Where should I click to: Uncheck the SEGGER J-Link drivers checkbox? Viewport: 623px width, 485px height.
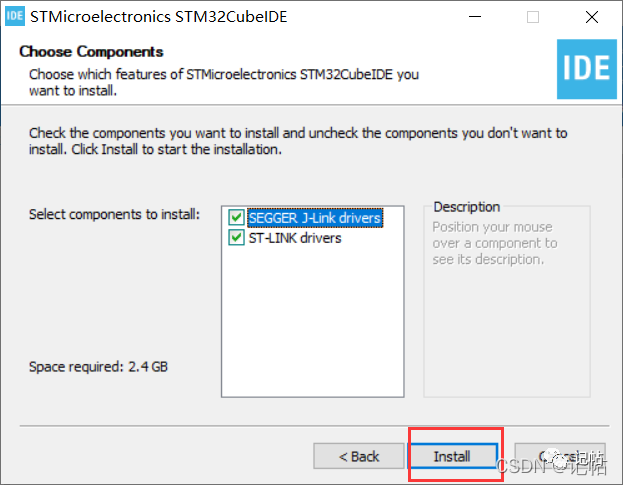pyautogui.click(x=236, y=217)
